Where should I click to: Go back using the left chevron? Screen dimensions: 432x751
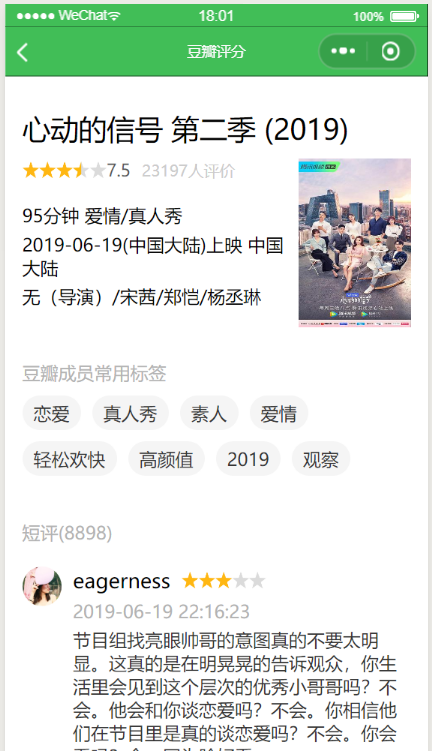pos(22,52)
